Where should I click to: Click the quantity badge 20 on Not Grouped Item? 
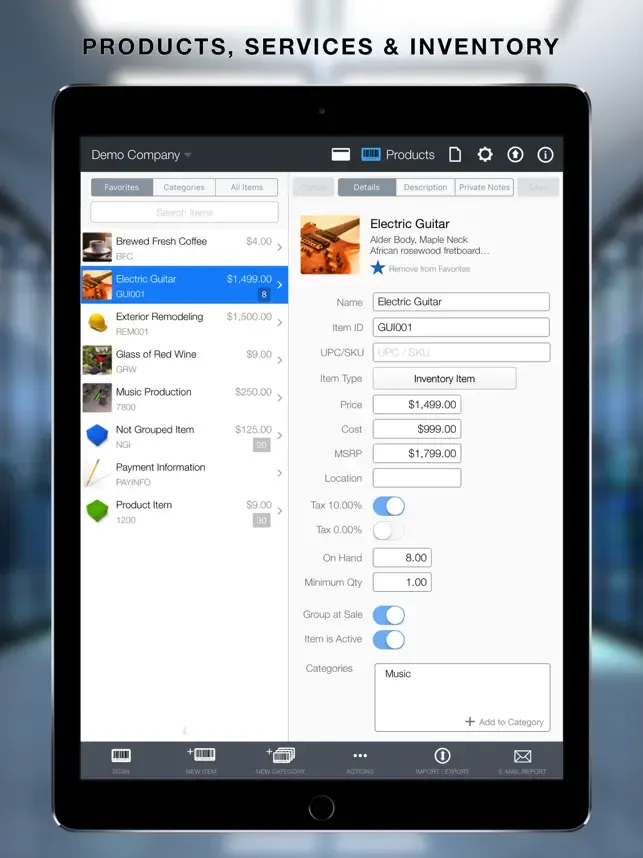tap(262, 445)
